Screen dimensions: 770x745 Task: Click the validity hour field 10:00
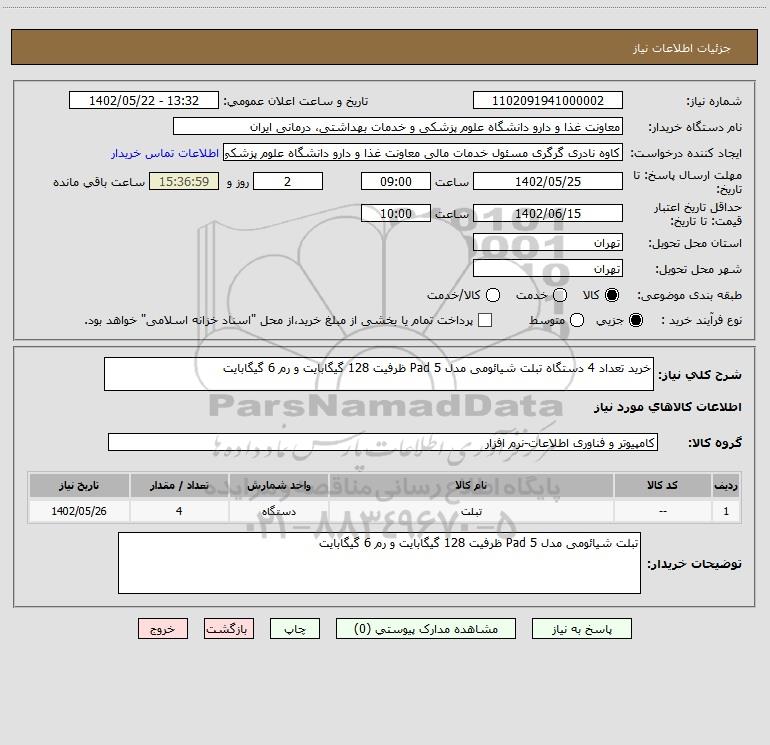click(x=396, y=213)
